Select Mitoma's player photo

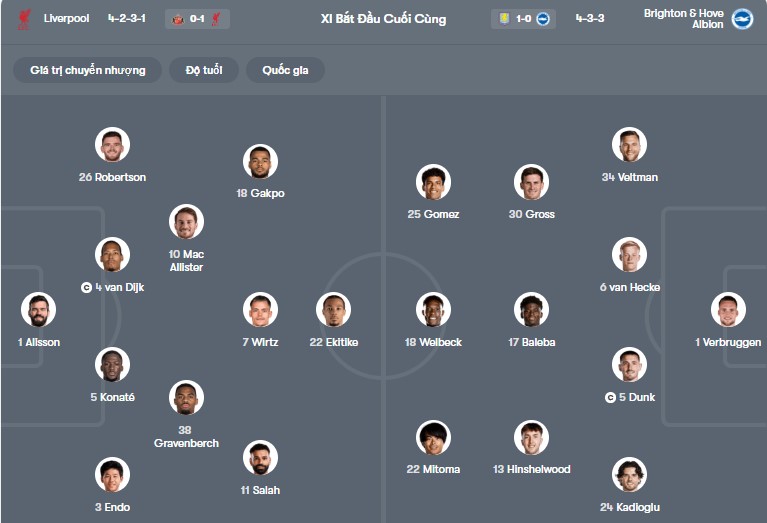434,437
